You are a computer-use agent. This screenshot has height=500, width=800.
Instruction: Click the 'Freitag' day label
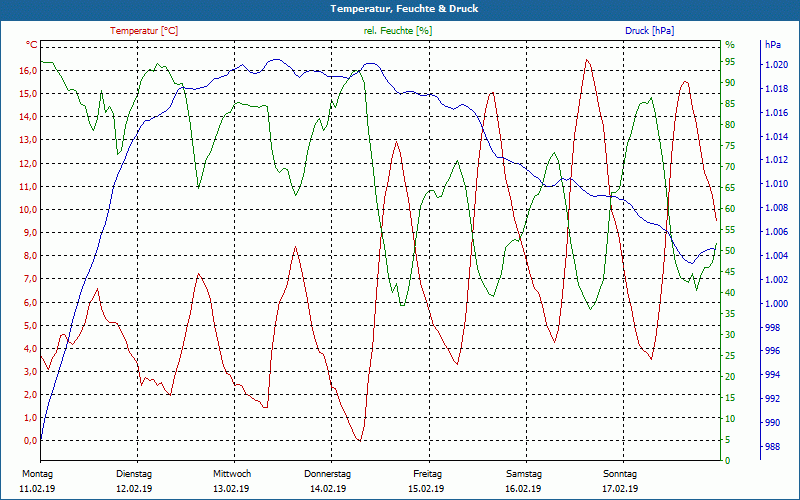pos(428,474)
